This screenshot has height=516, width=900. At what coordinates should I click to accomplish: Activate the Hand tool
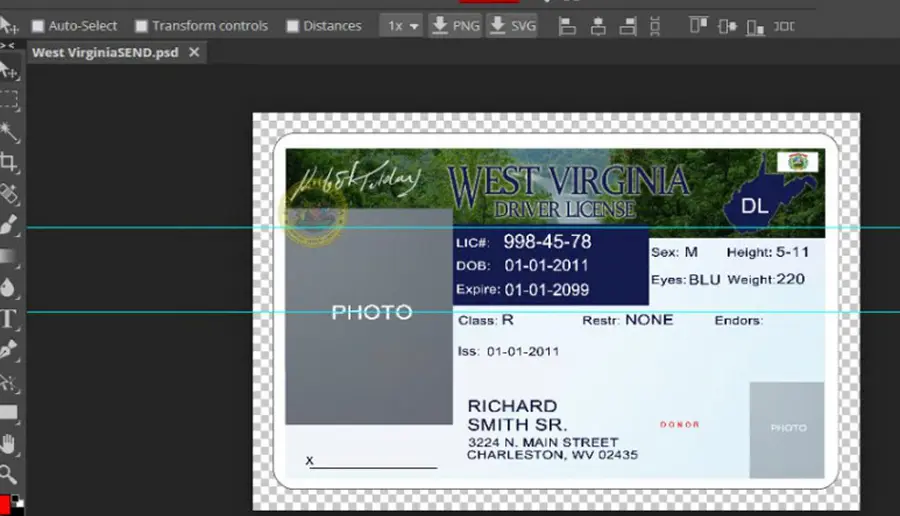click(9, 444)
